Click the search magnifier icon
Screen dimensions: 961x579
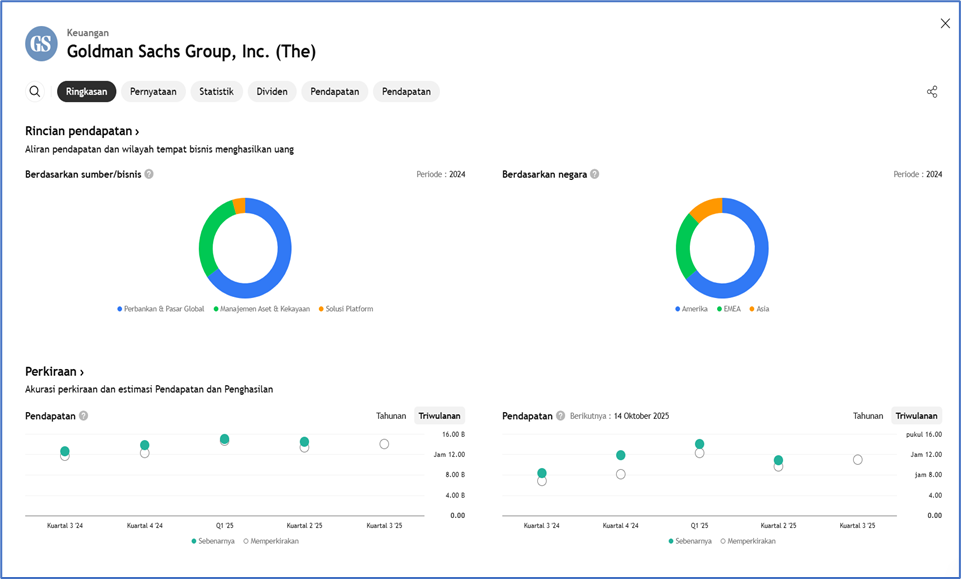pos(35,92)
